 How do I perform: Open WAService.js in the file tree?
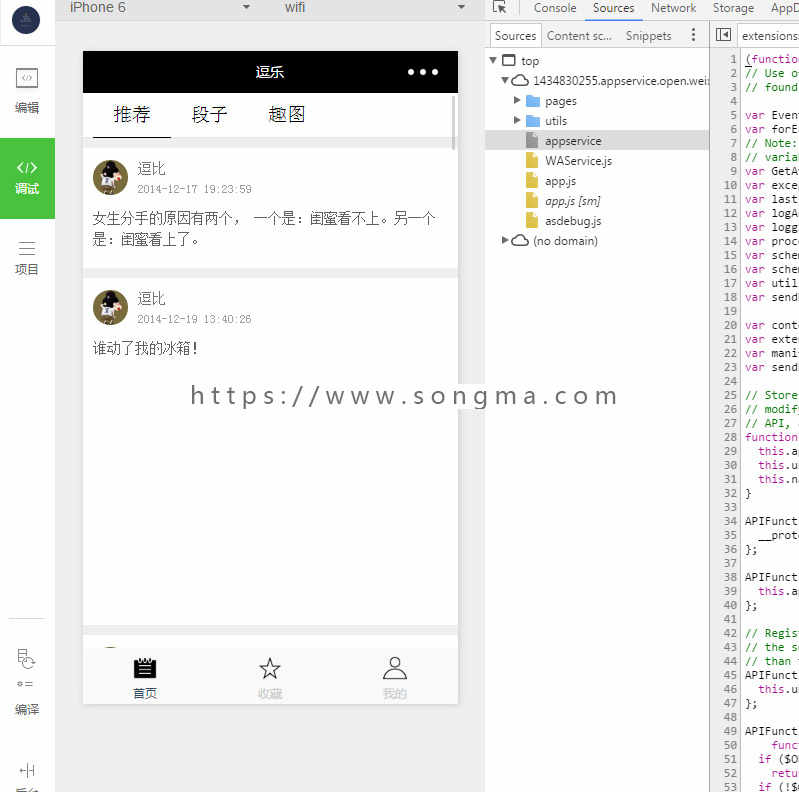[x=578, y=161]
